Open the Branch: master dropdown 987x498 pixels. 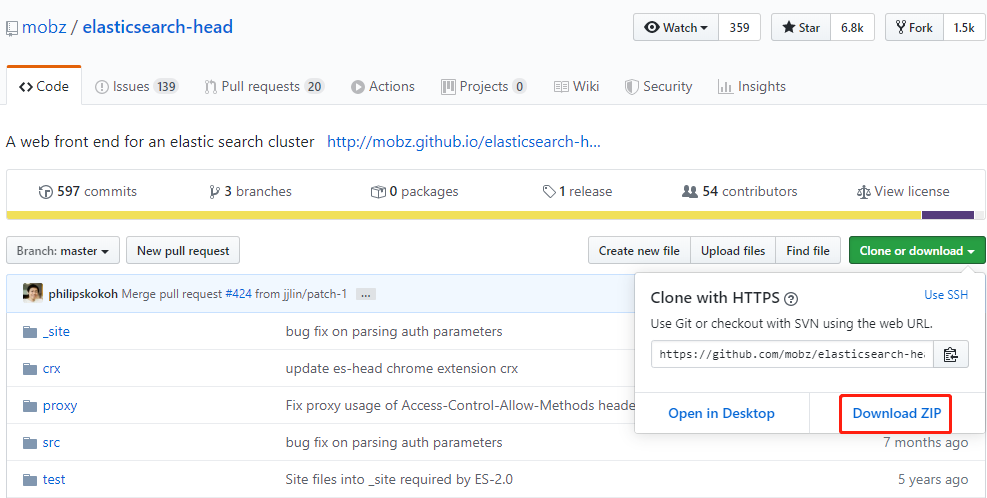click(63, 251)
